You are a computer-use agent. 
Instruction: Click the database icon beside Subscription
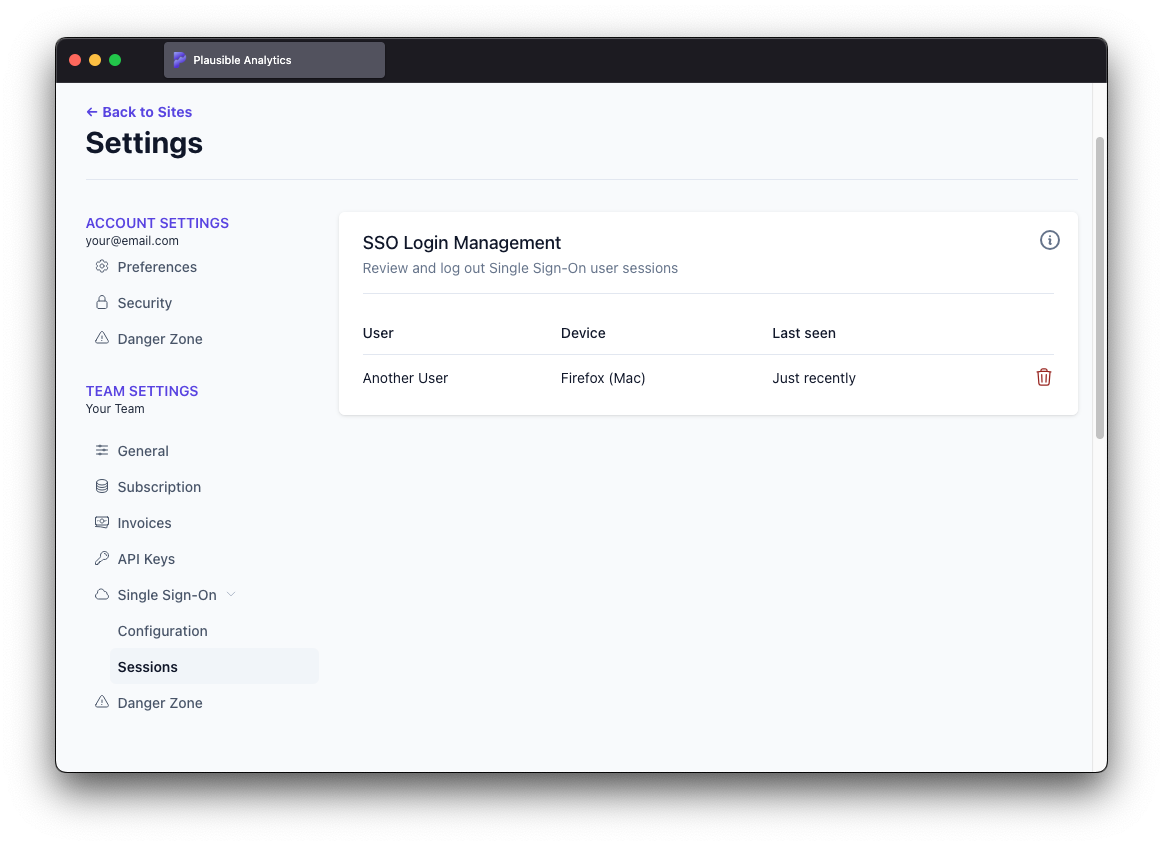click(102, 487)
